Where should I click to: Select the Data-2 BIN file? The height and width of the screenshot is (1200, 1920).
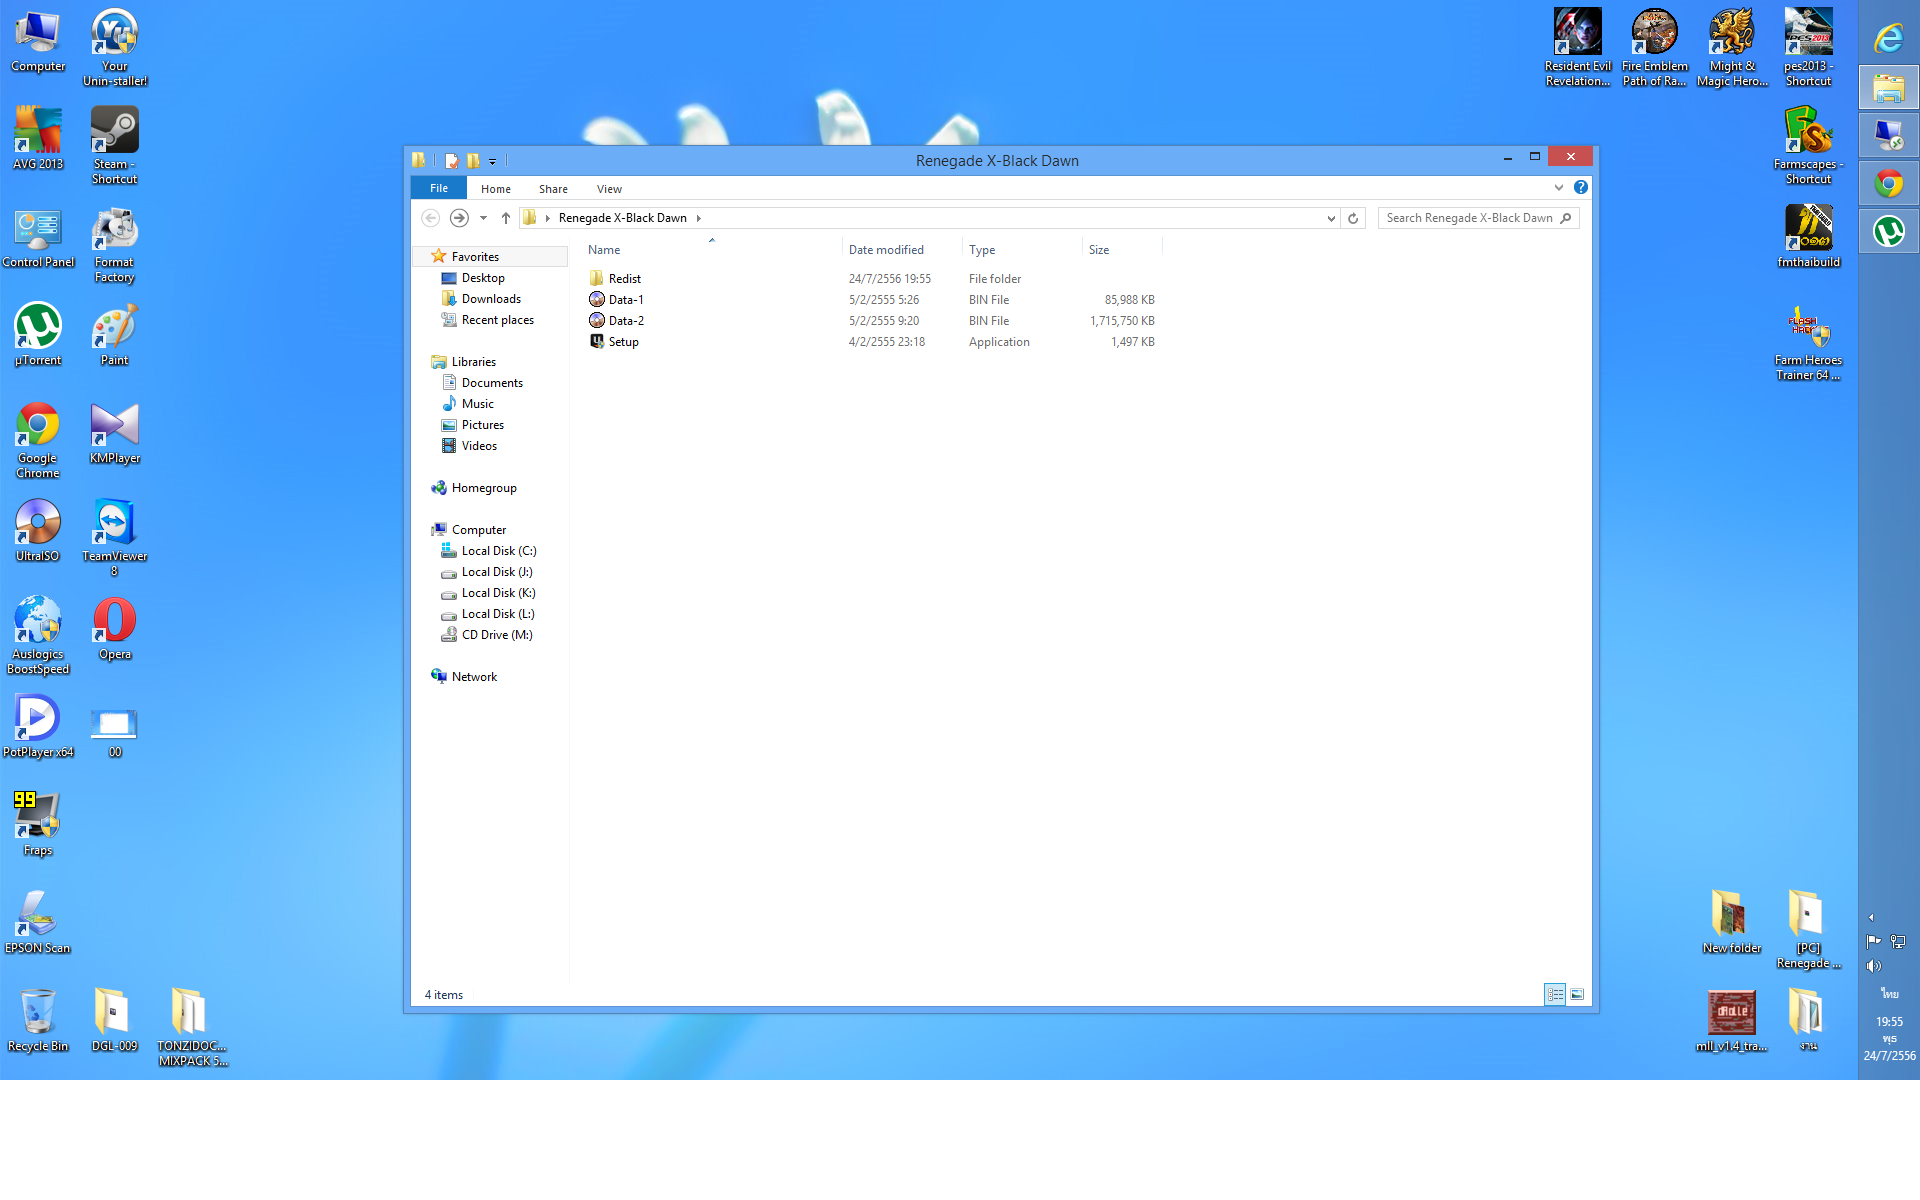point(626,321)
